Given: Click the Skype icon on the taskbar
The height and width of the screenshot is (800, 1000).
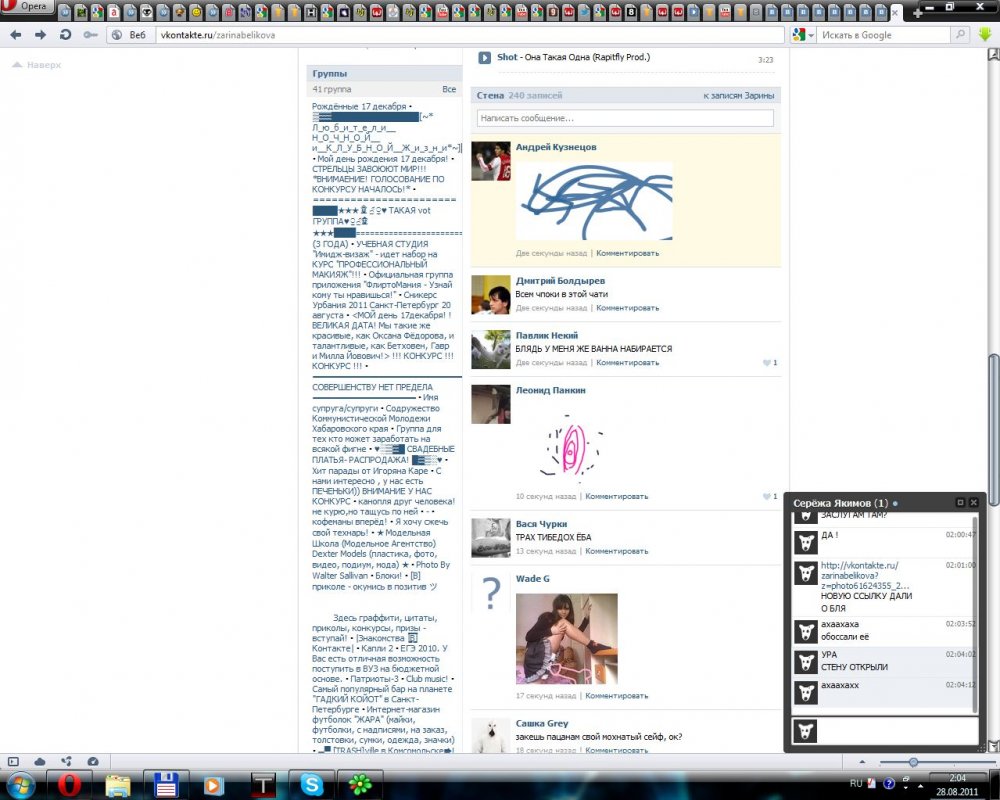Looking at the screenshot, I should (312, 785).
